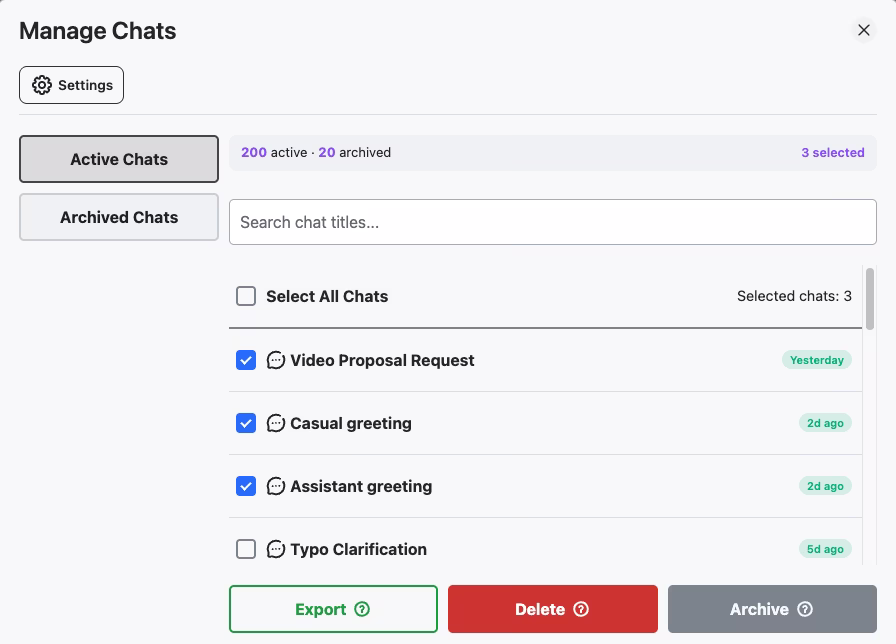Open the Settings panel

pyautogui.click(x=71, y=85)
